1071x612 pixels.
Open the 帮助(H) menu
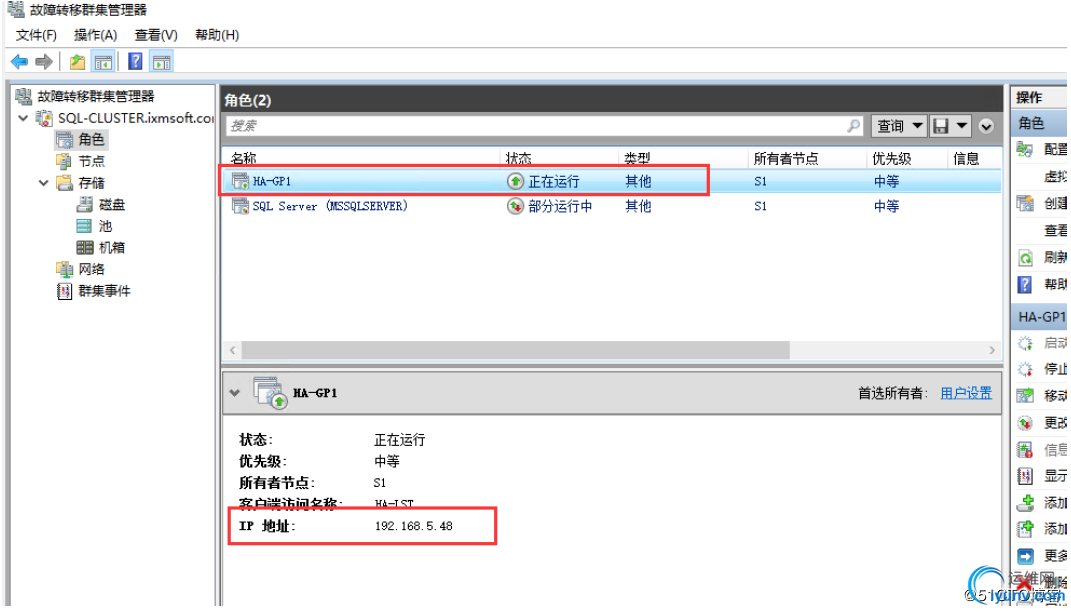point(217,35)
